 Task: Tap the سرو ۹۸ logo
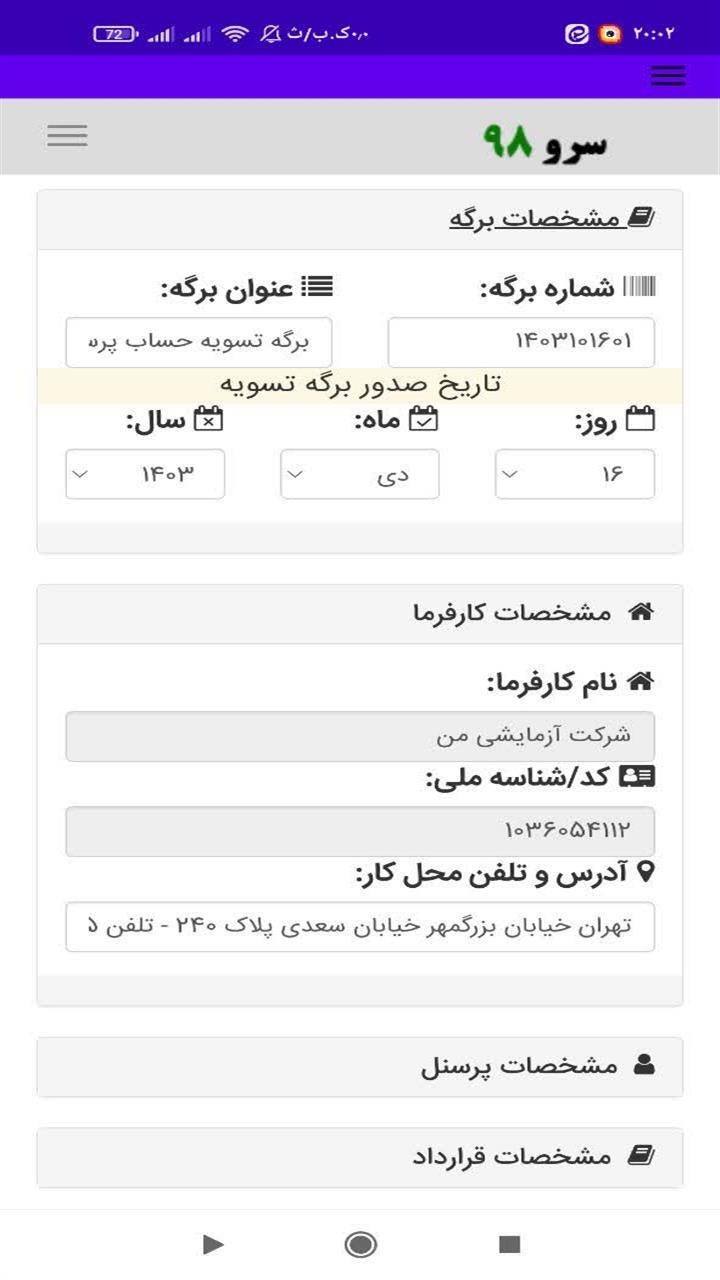545,143
